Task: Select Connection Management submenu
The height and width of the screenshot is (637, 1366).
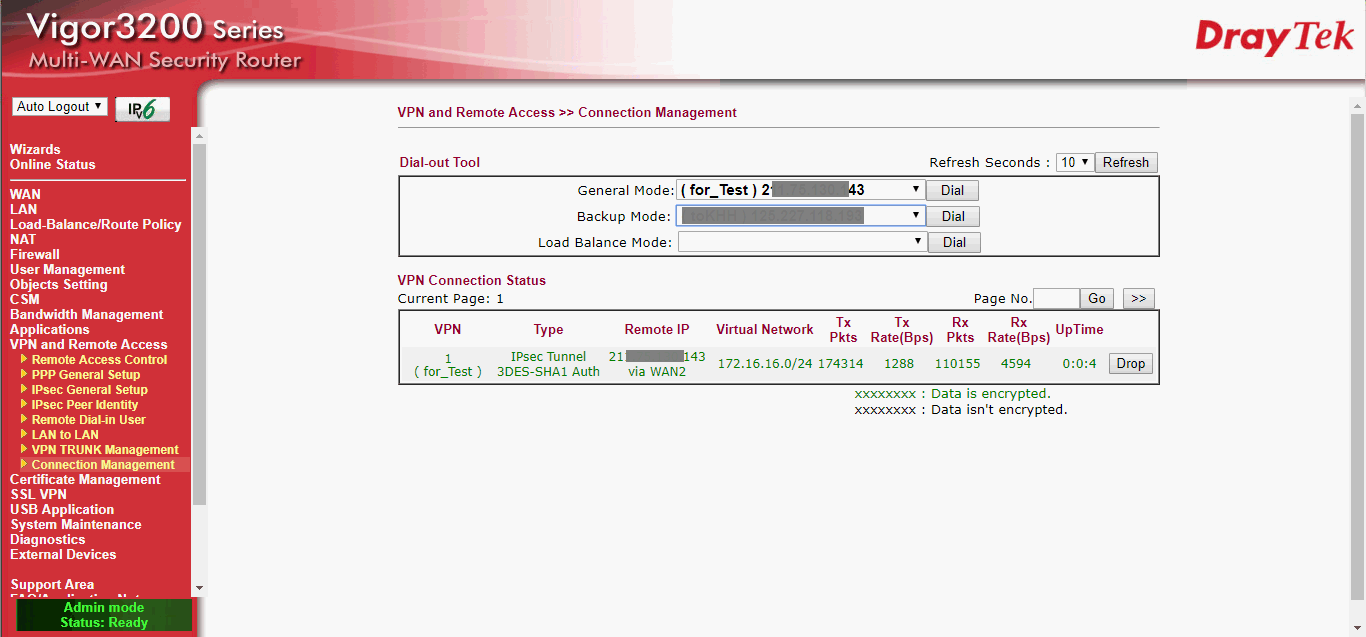Action: (x=103, y=465)
